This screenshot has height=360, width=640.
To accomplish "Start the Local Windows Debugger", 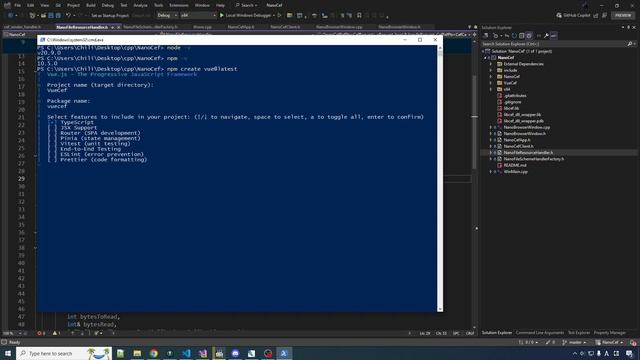I will click(246, 16).
